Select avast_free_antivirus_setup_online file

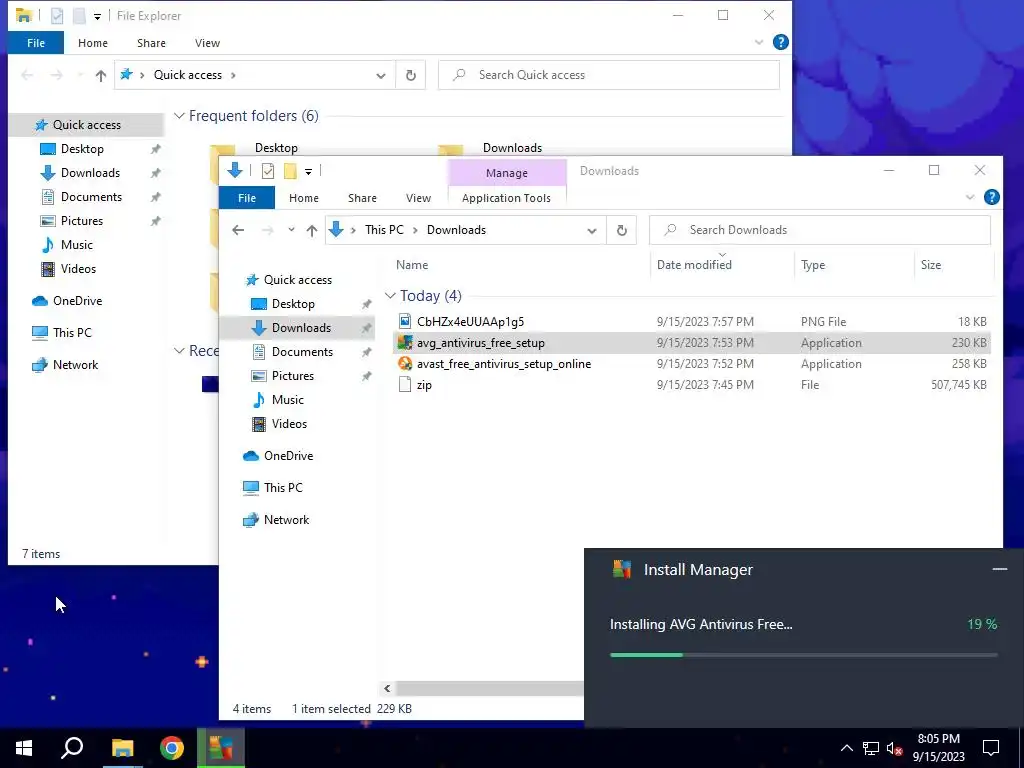point(692,364)
